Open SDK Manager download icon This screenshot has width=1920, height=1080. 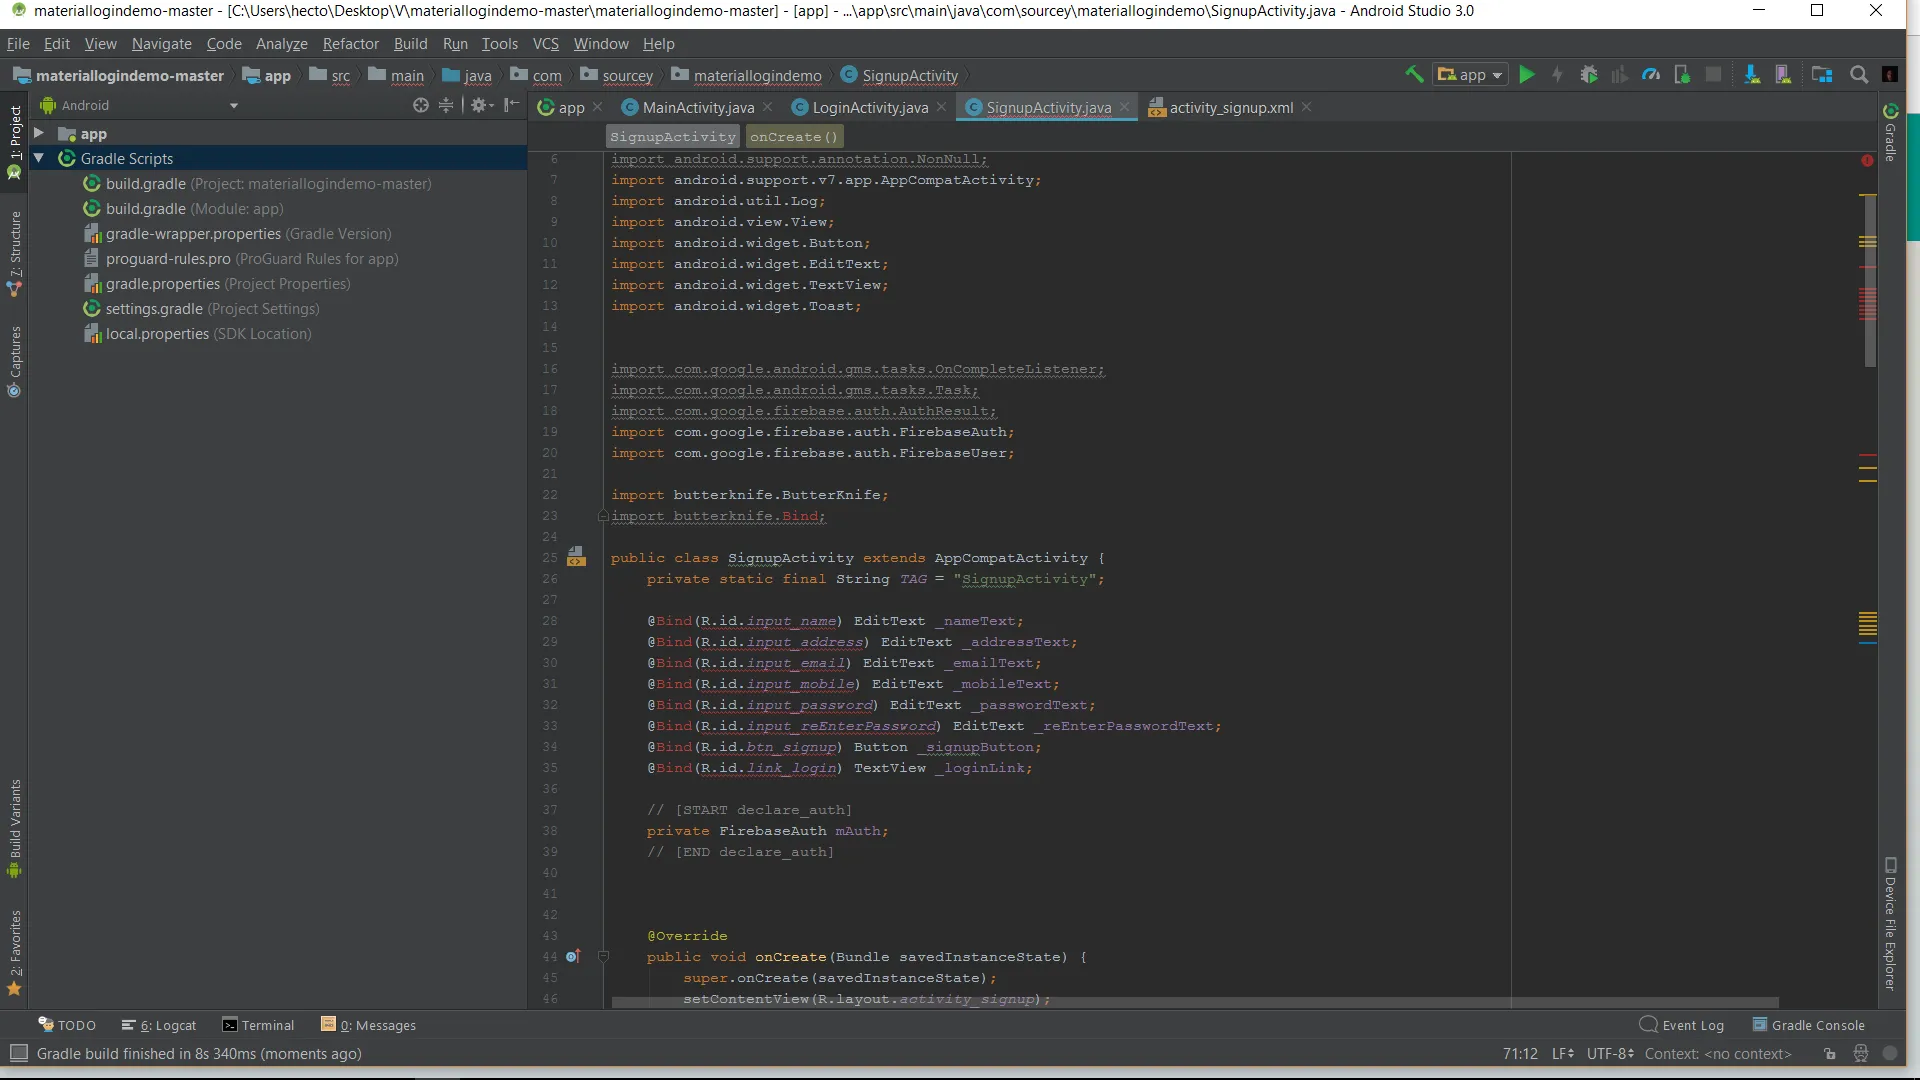tap(1752, 74)
